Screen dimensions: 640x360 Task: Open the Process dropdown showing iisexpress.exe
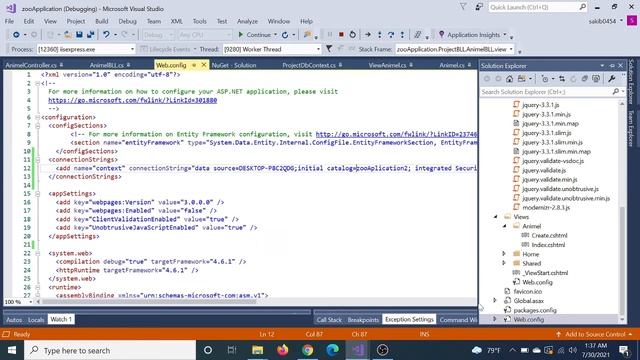point(86,49)
